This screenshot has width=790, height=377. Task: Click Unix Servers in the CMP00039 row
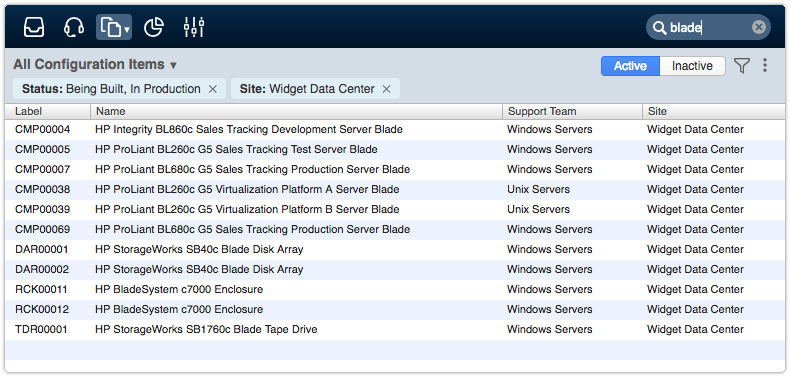click(x=538, y=209)
